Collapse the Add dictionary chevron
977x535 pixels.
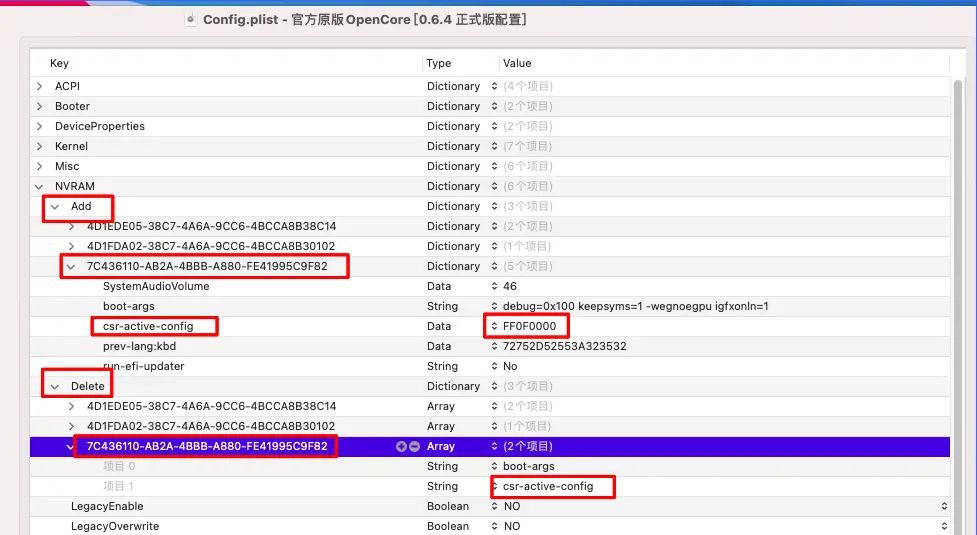tap(55, 206)
